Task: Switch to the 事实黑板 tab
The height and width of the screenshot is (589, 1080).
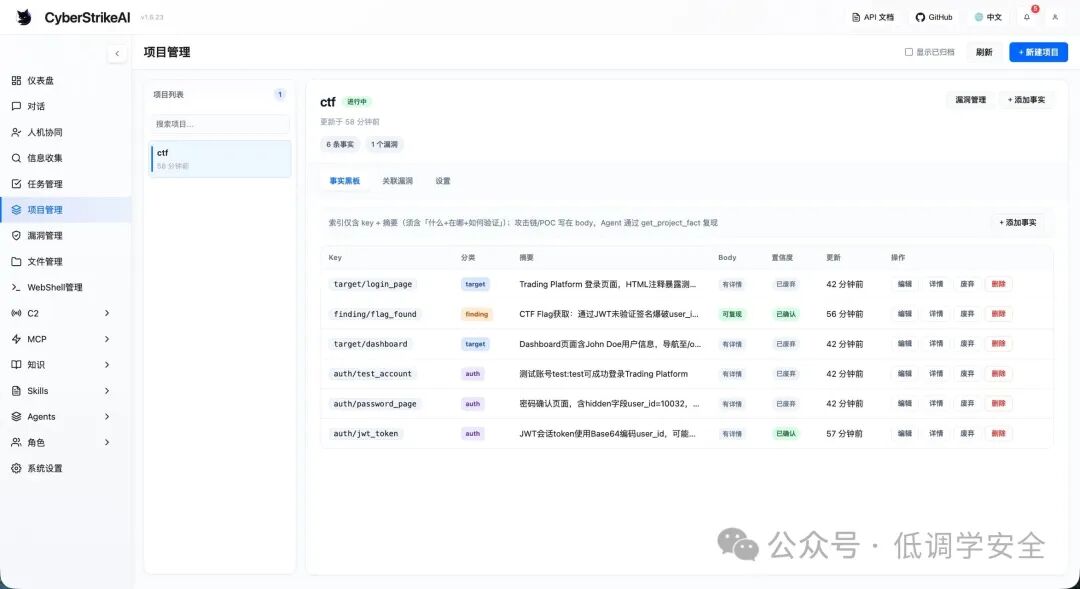Action: (344, 181)
